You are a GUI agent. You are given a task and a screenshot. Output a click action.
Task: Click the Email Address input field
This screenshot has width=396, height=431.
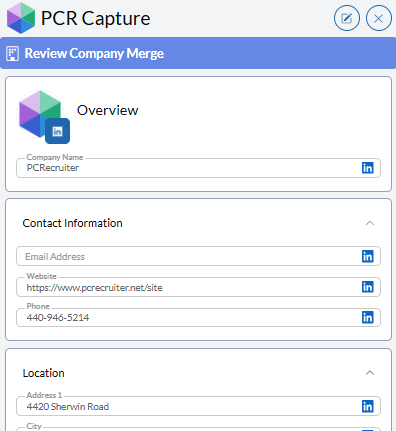198,256
